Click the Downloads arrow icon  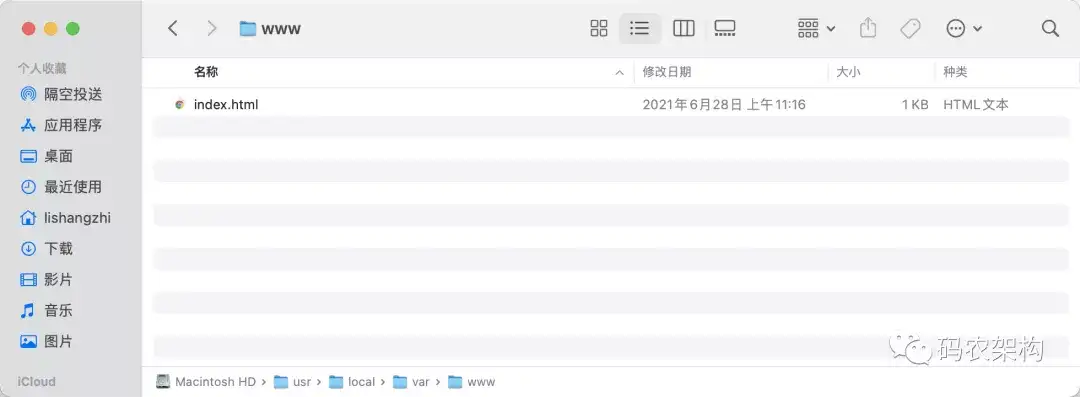(x=28, y=249)
